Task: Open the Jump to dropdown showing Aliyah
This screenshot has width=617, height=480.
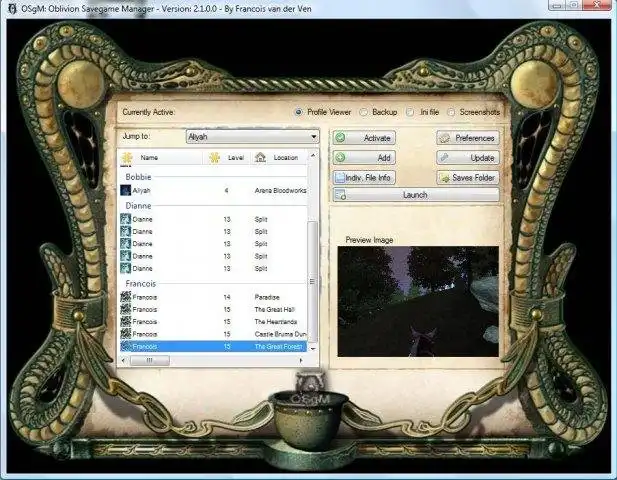Action: (x=252, y=137)
